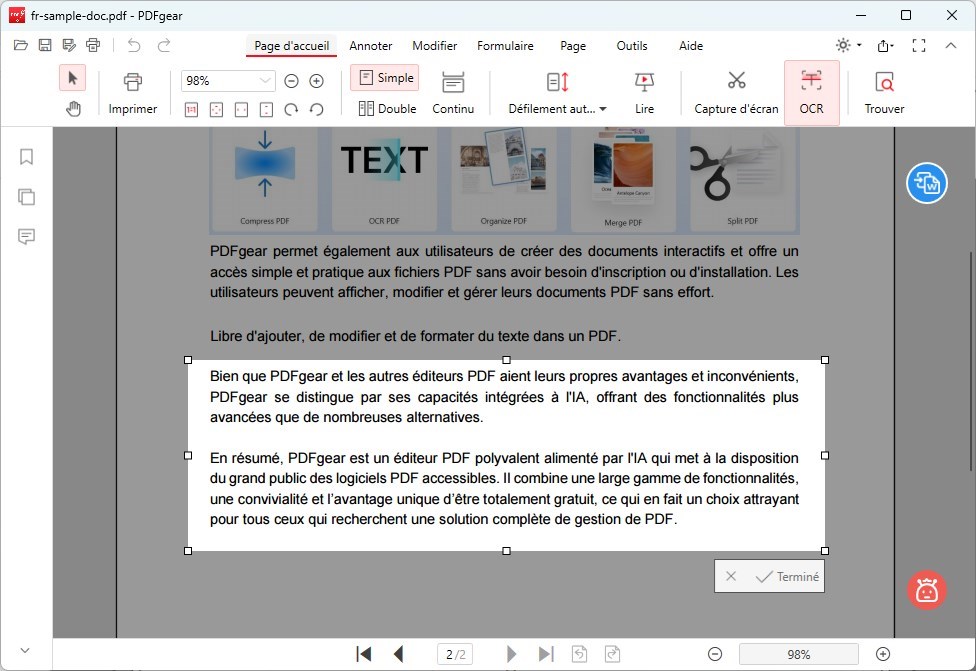976x671 pixels.
Task: Open the blue translate floating icon
Action: click(926, 184)
